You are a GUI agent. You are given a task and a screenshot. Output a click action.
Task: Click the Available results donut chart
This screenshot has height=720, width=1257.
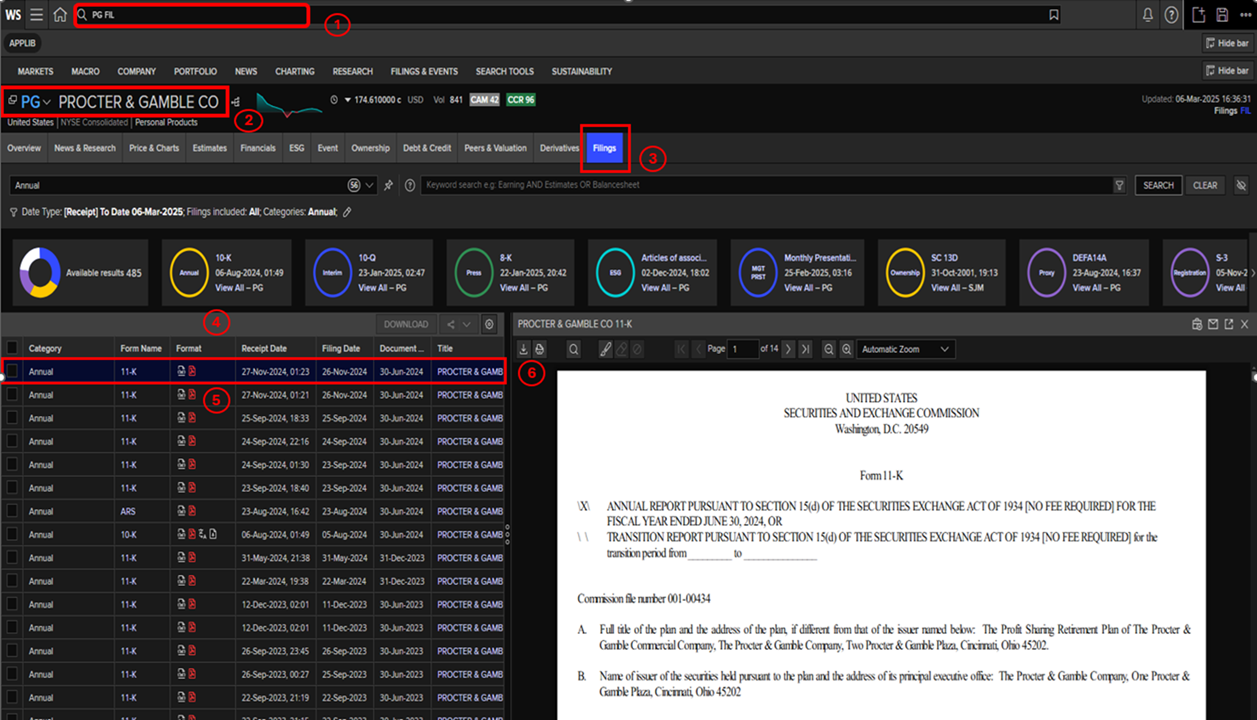tap(40, 272)
